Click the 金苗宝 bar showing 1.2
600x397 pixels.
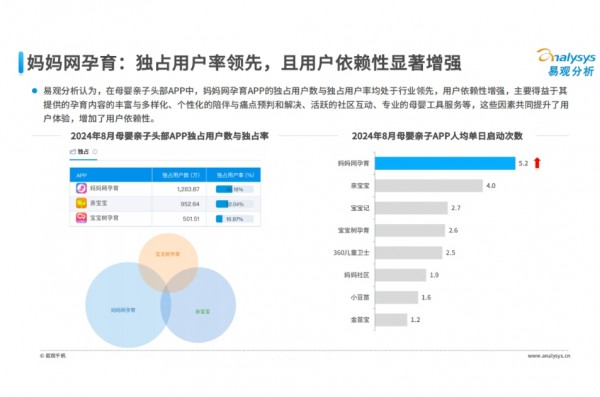pyautogui.click(x=391, y=320)
